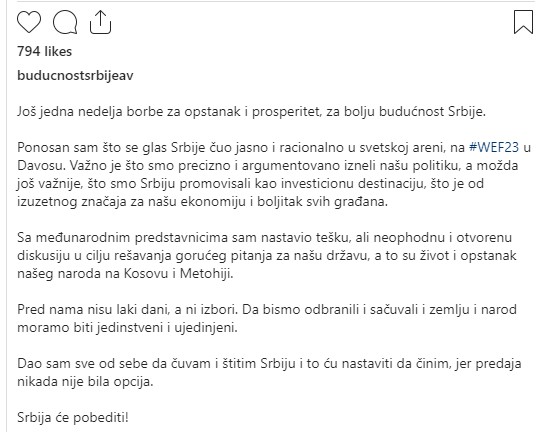Click the line starting "Sa međunarodnim predstavnicima"
This screenshot has height=432, width=543.
pos(265,238)
